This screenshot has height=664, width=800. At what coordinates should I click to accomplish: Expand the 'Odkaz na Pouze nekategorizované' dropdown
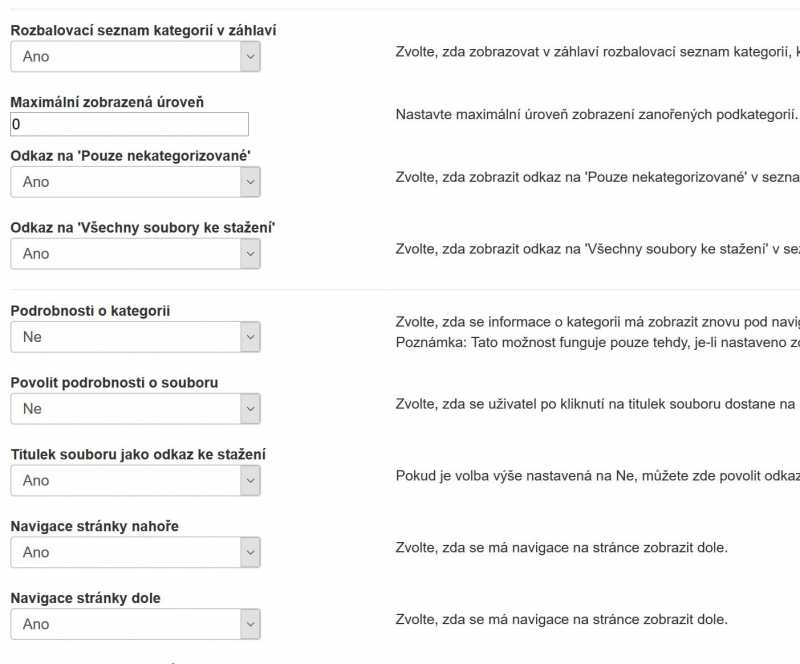(135, 182)
